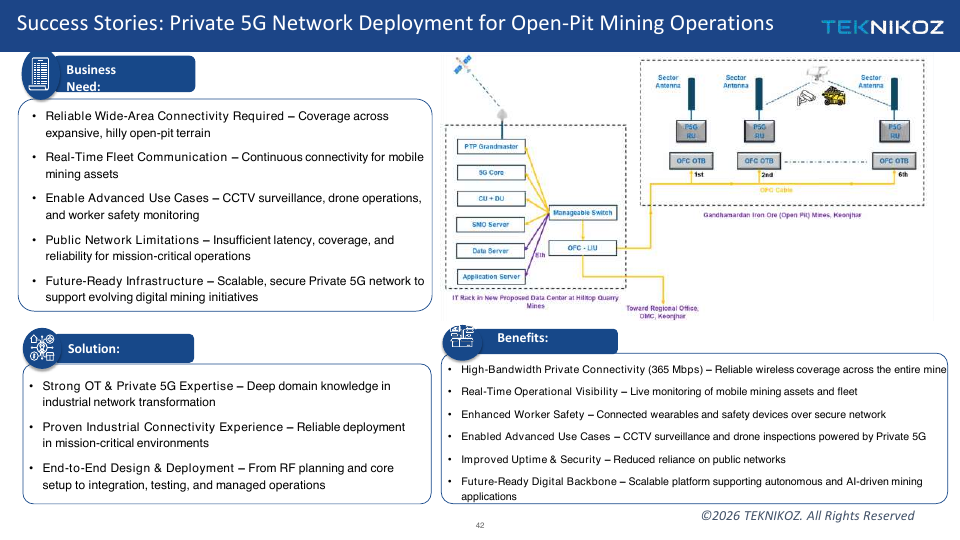Click the 'Enhanced Worker Safety' bullet

pyautogui.click(x=667, y=414)
